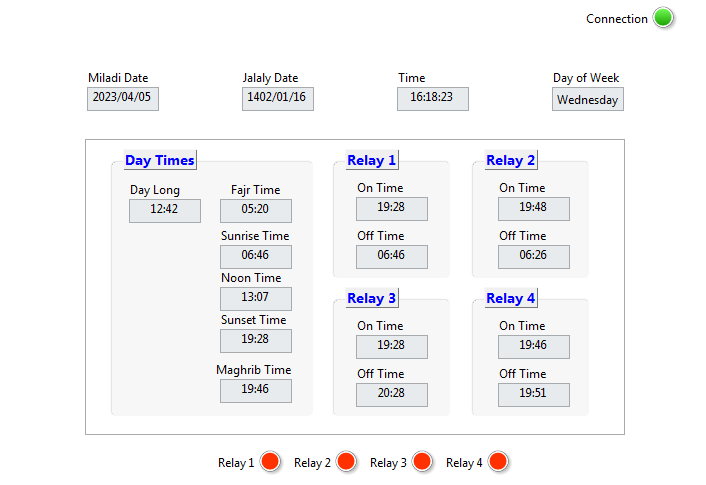Select the Day Long value field
Screen dimensions: 706x485
click(x=165, y=211)
